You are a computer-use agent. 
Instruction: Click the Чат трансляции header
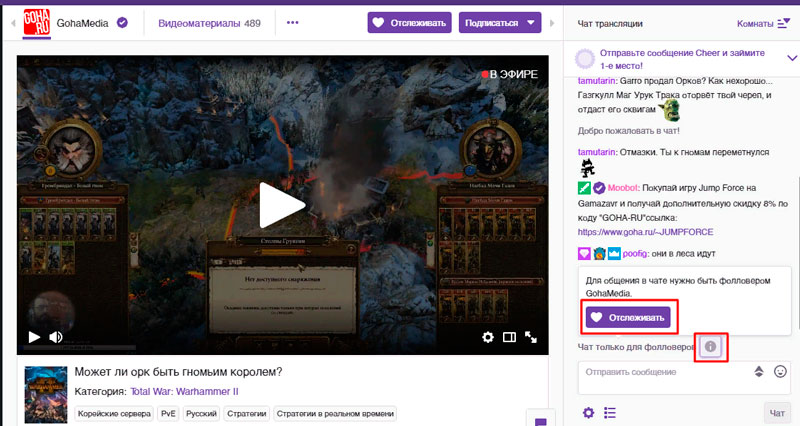pos(610,23)
